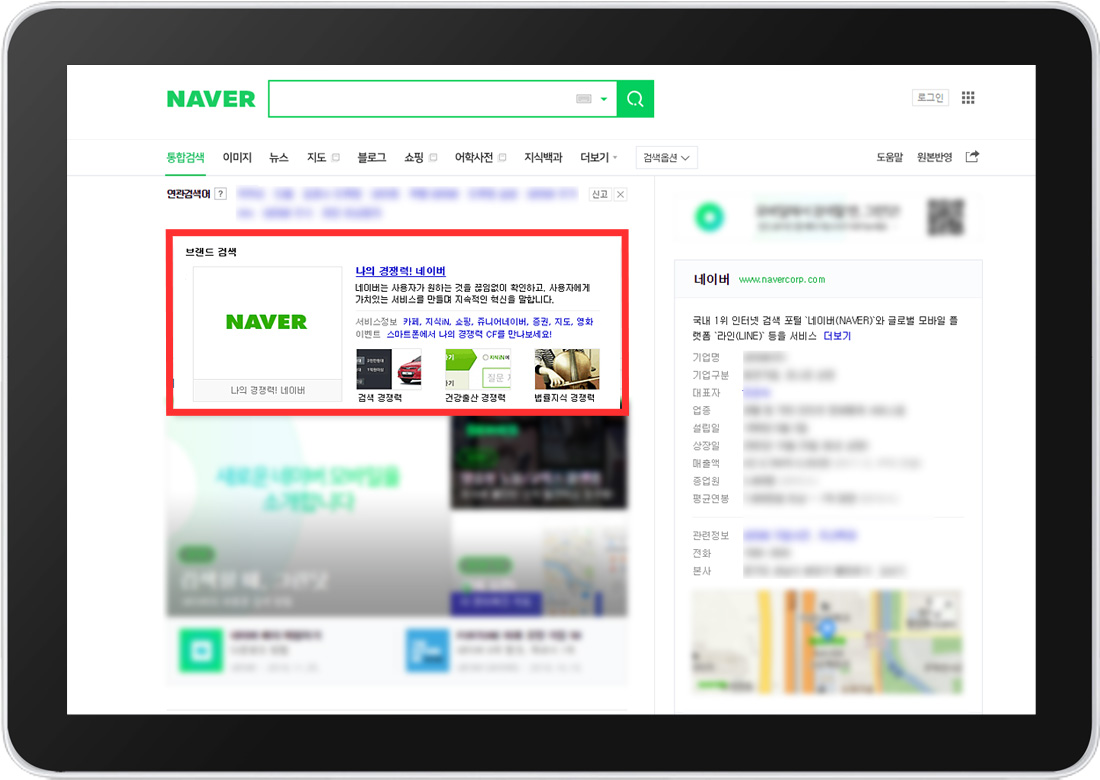
Task: Switch to the 뉴스 tab
Action: (279, 158)
